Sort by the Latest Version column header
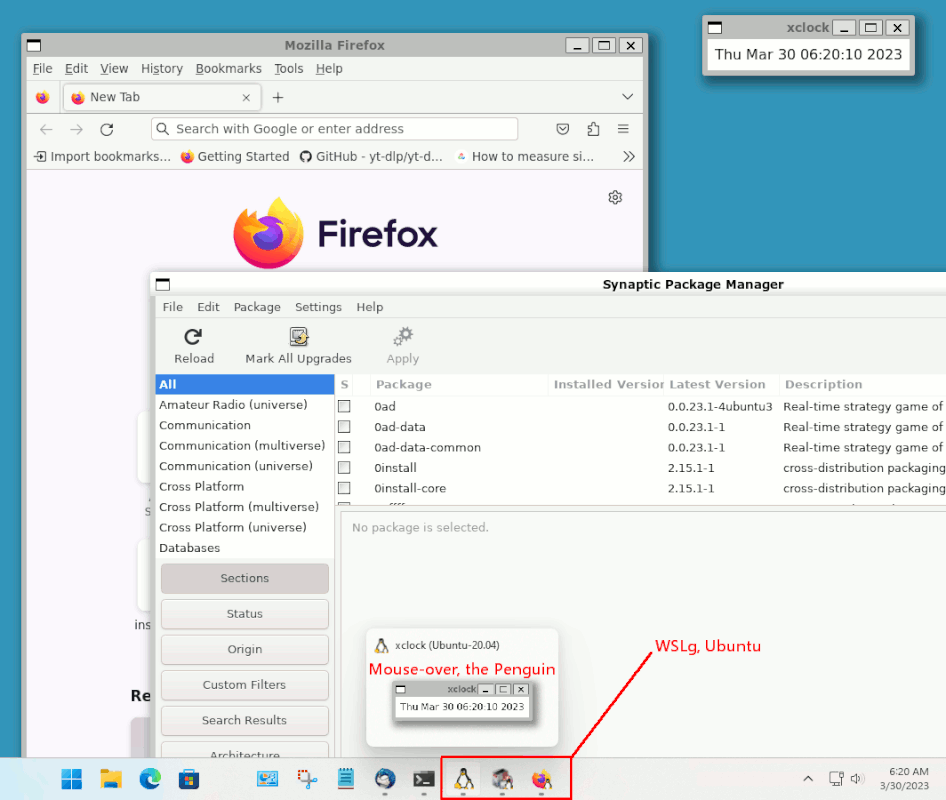 pyautogui.click(x=722, y=384)
